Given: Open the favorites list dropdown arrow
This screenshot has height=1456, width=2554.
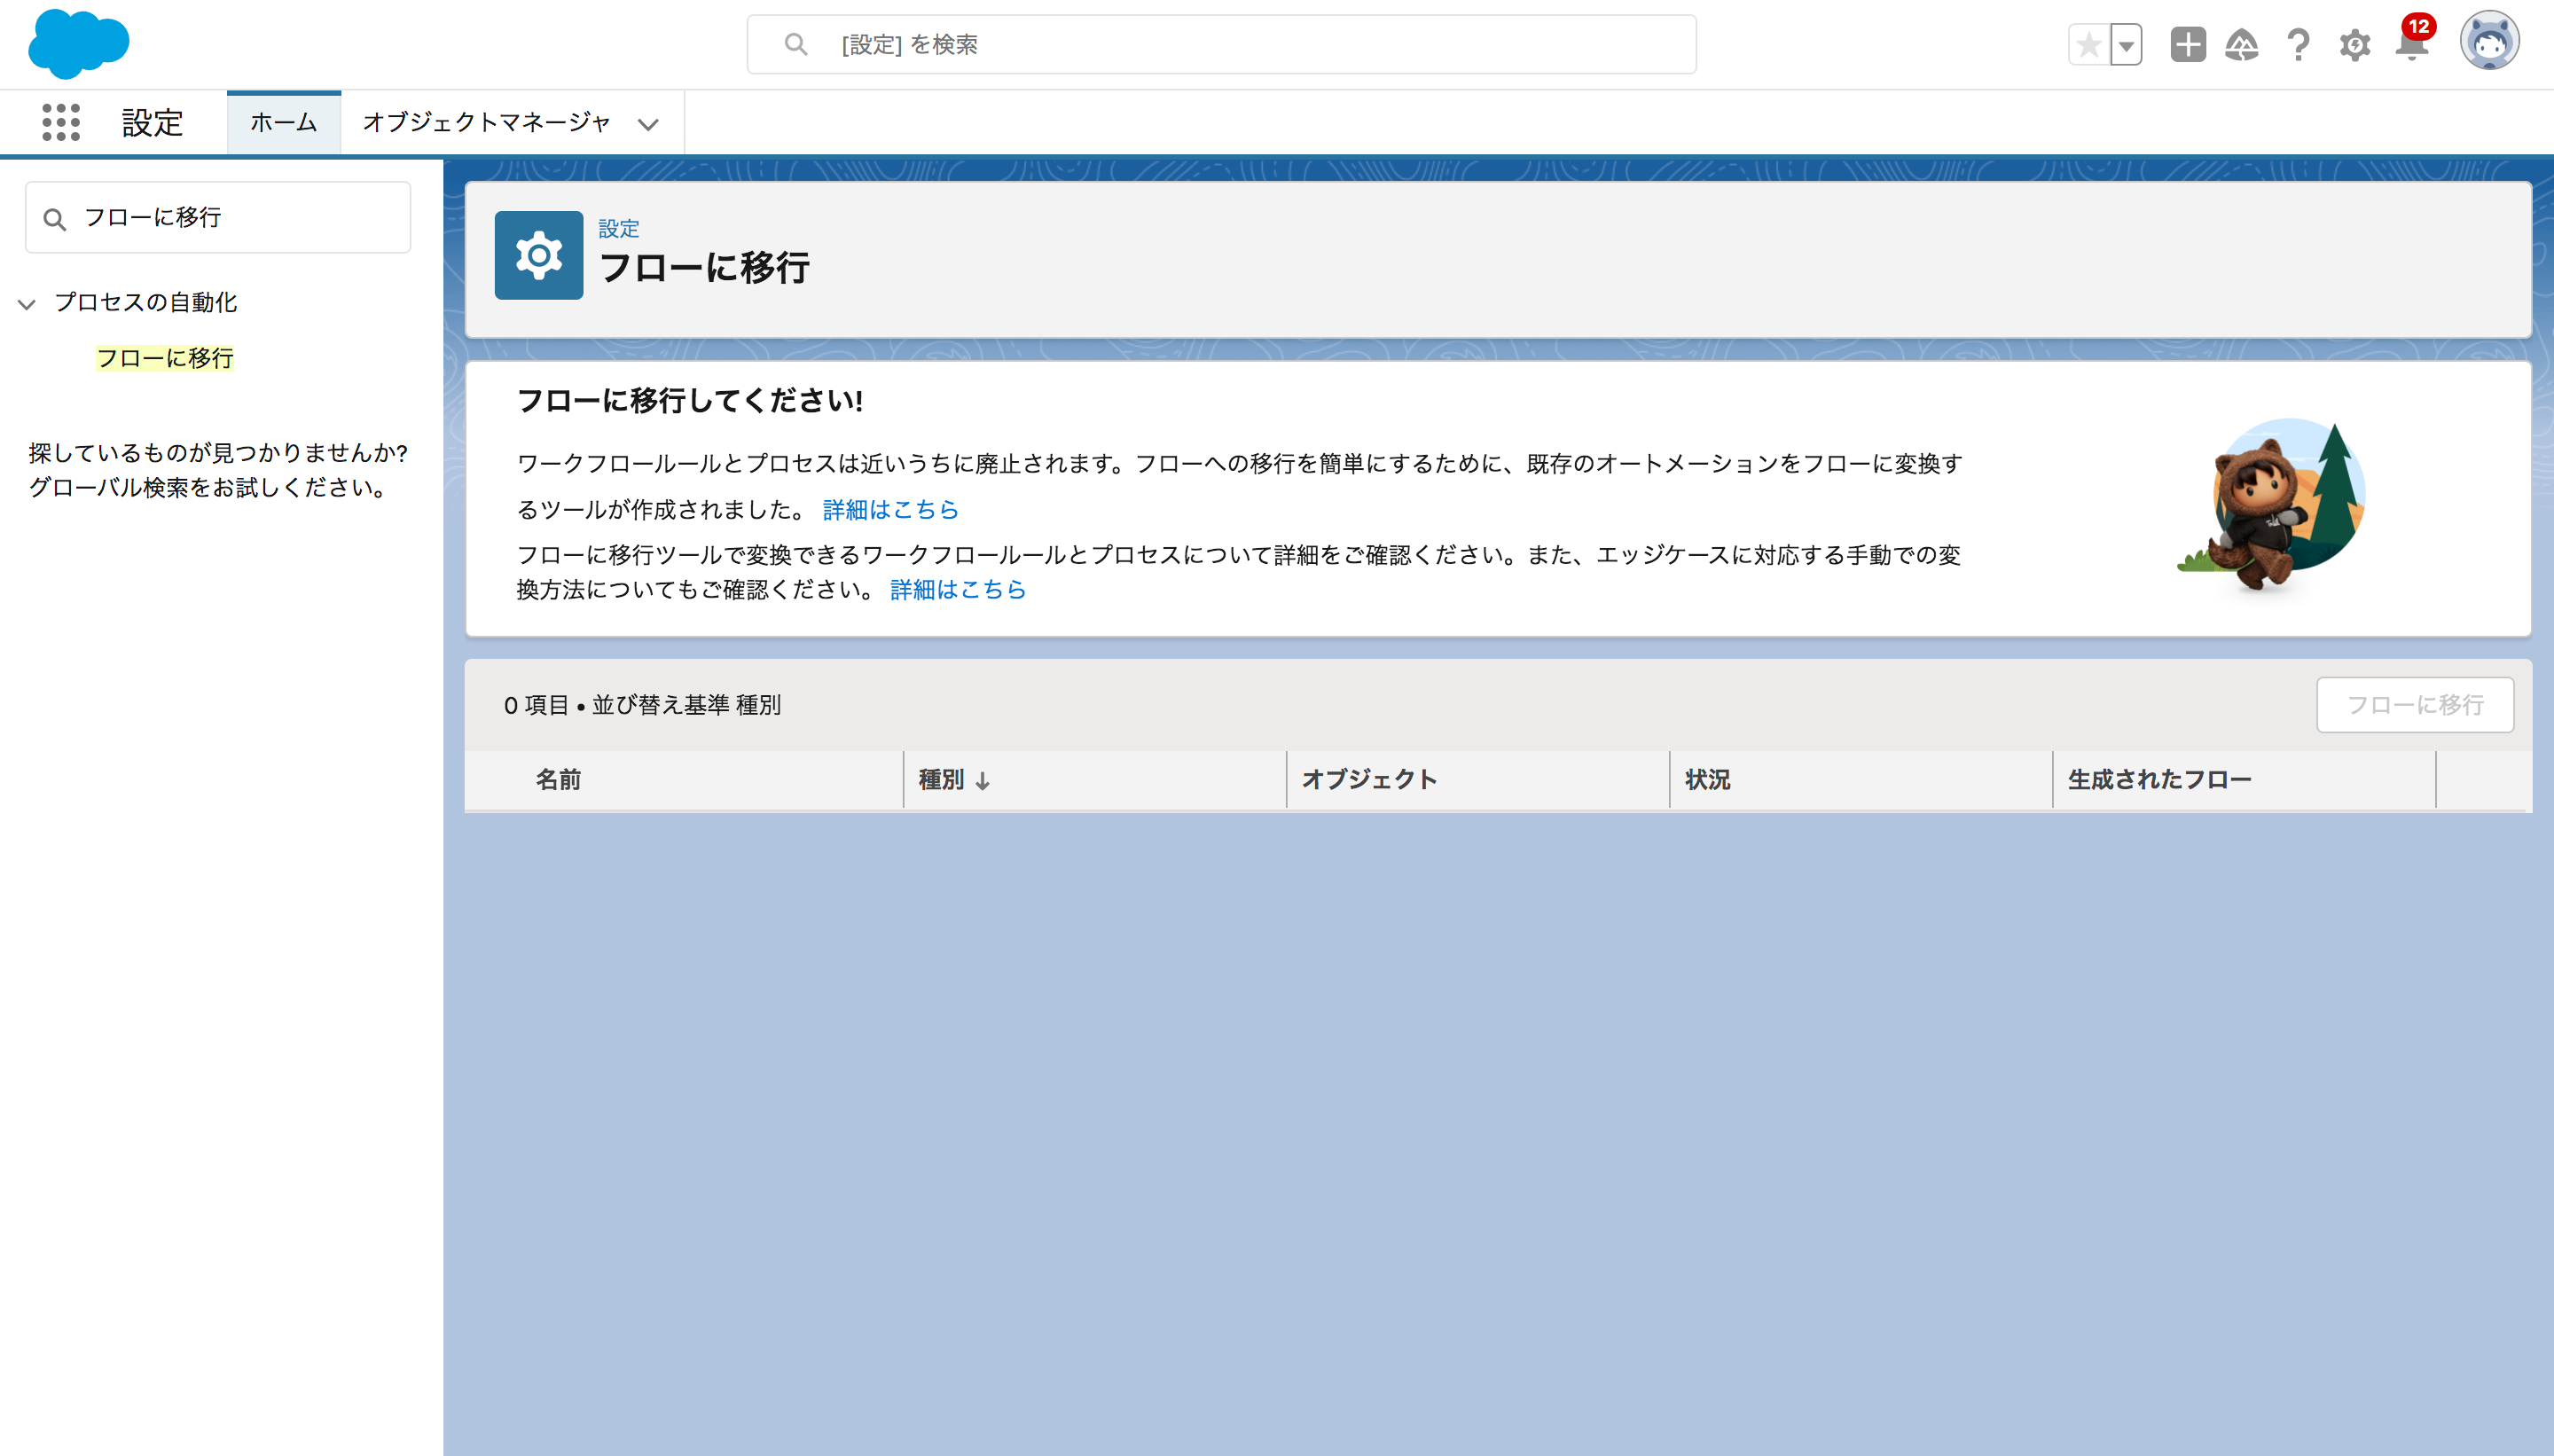Looking at the screenshot, I should (x=2126, y=45).
